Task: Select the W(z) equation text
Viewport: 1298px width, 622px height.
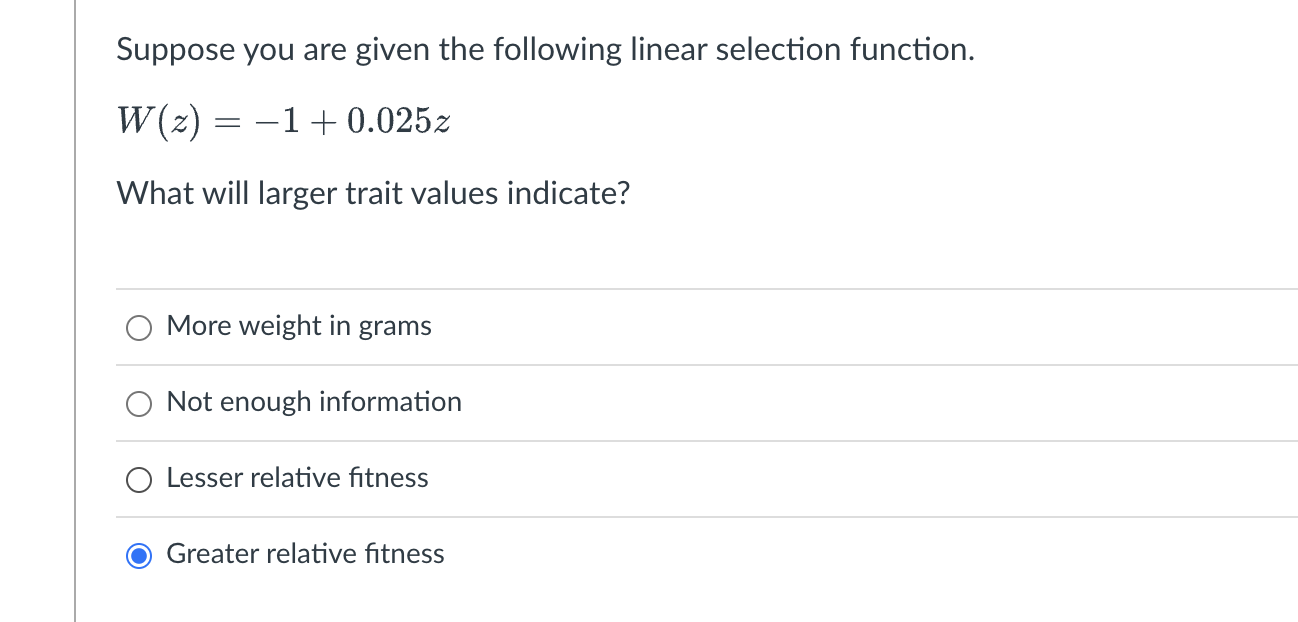Action: tap(283, 119)
